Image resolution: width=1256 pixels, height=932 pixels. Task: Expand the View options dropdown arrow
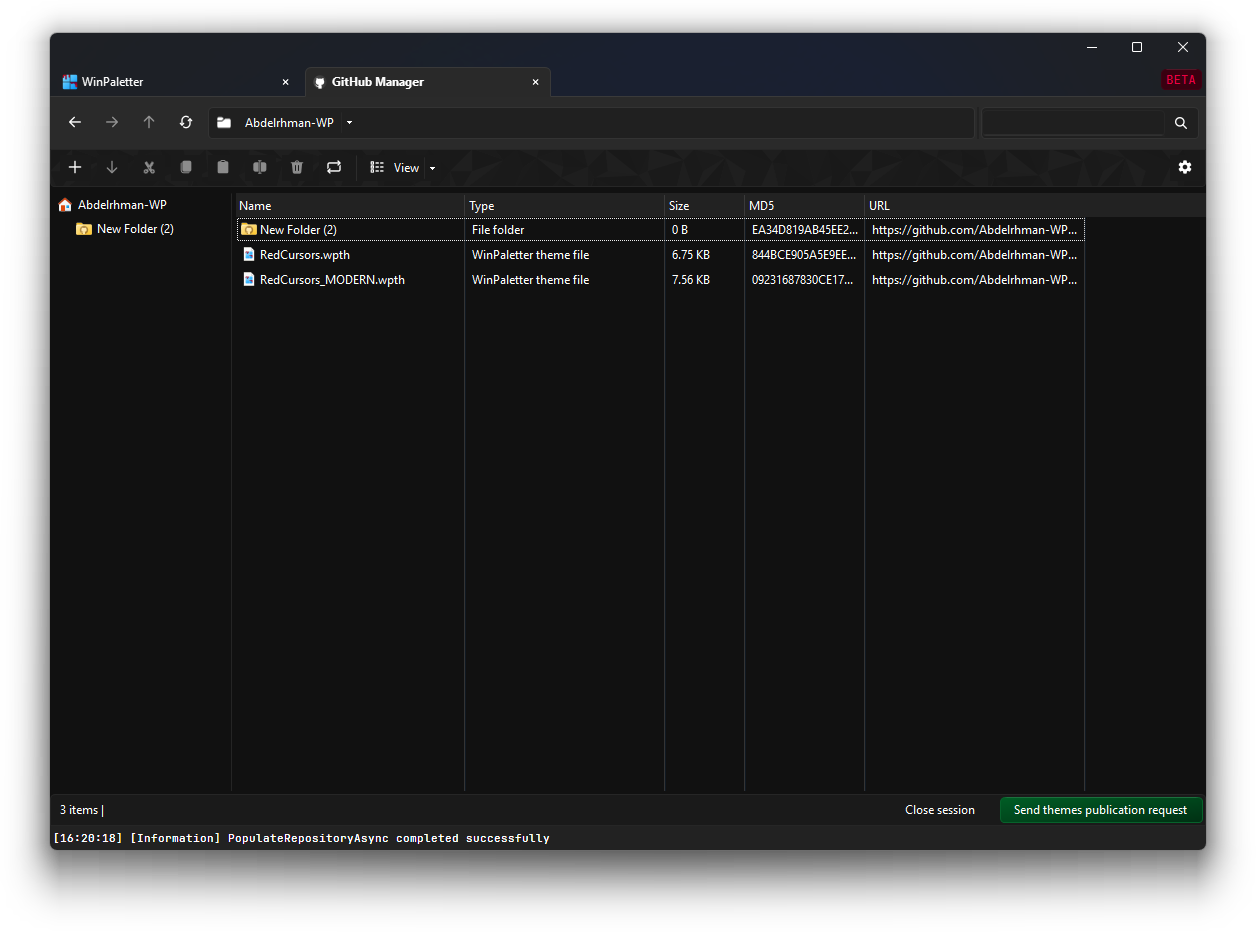[432, 168]
